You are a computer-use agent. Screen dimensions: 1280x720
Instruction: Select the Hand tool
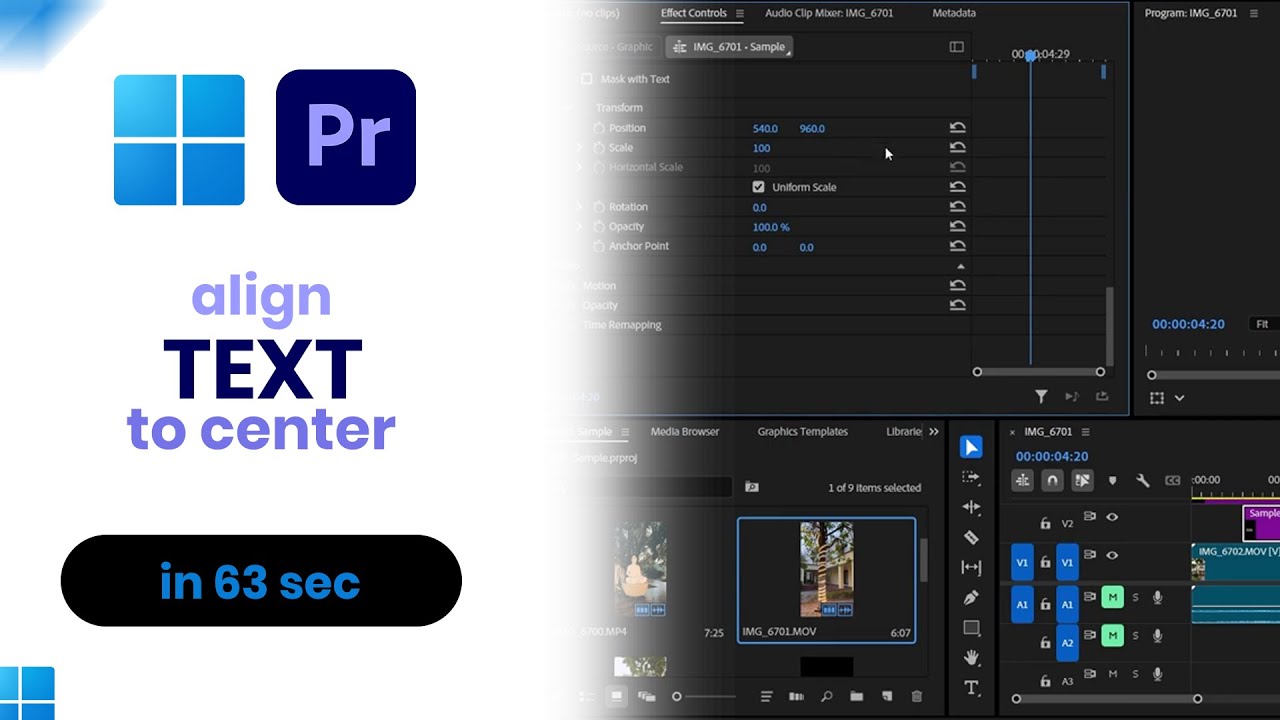click(x=971, y=657)
